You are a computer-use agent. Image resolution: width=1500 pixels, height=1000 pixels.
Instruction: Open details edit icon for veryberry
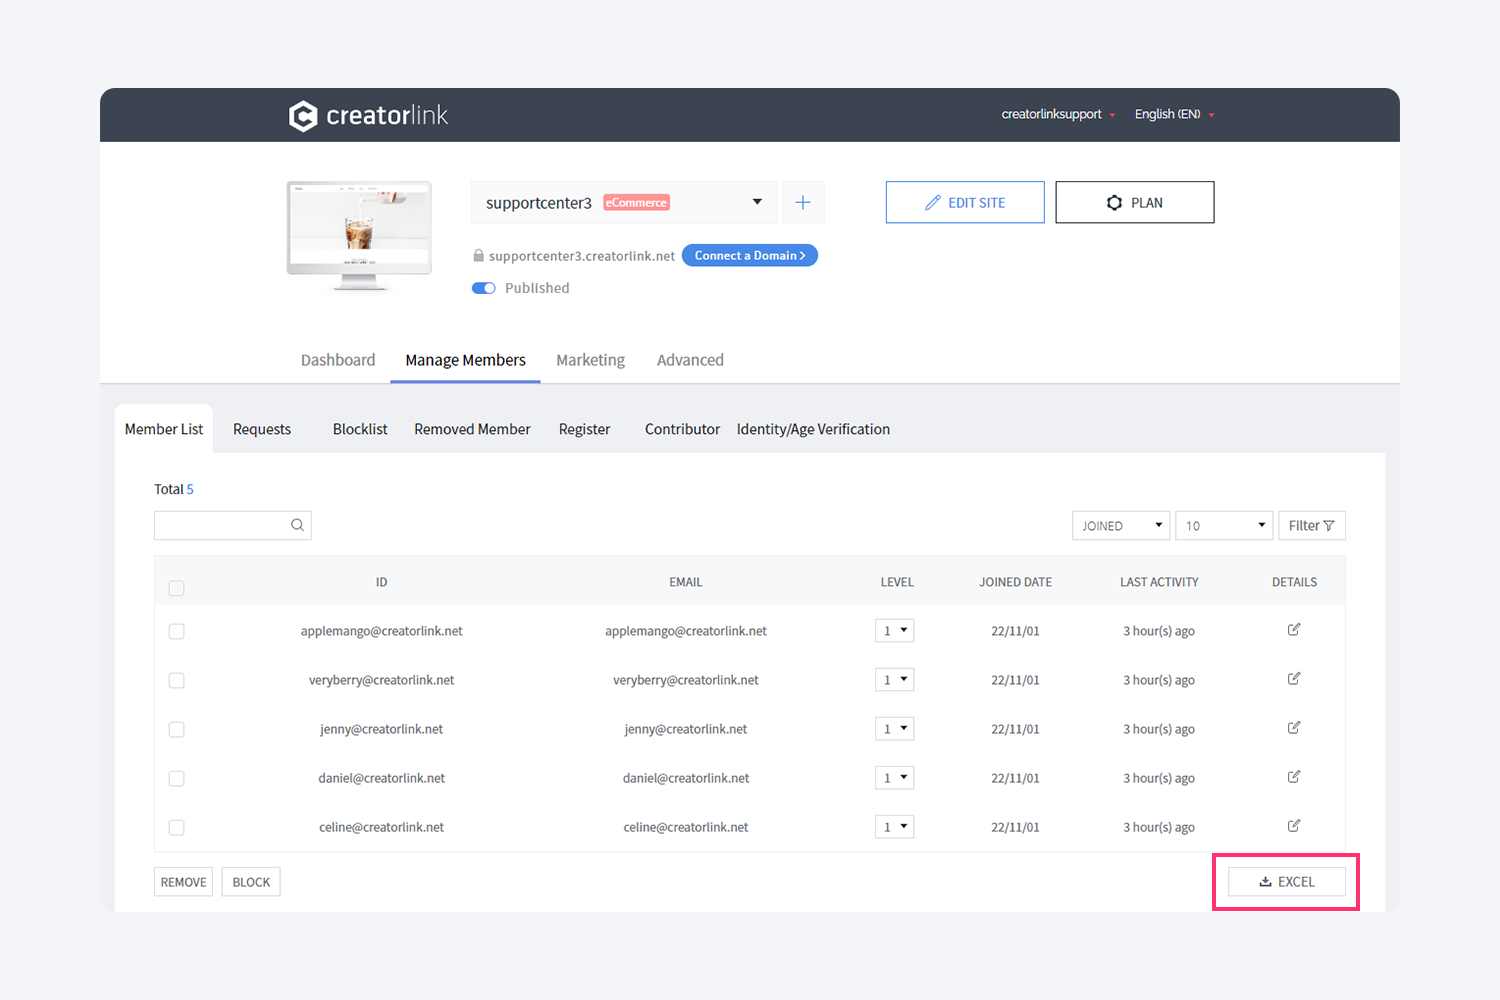point(1294,679)
